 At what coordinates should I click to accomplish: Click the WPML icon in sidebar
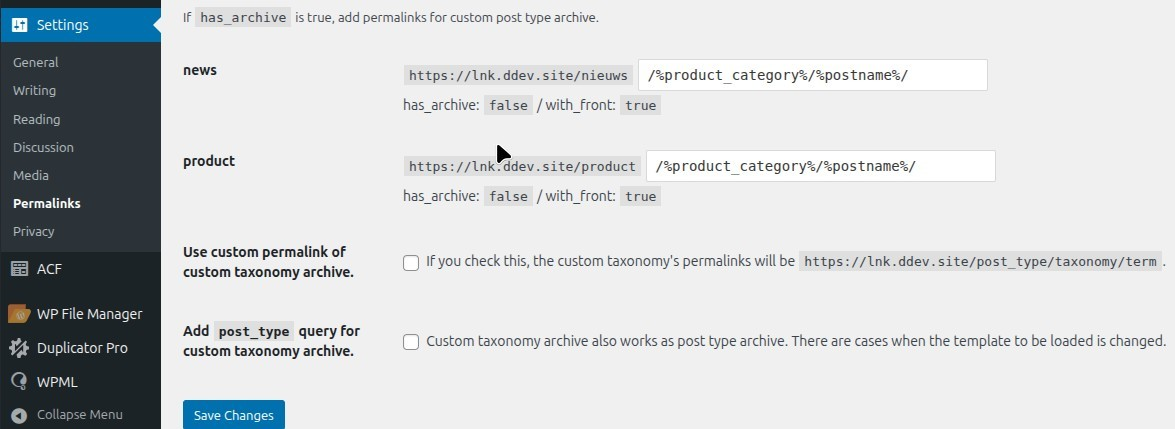(x=20, y=382)
